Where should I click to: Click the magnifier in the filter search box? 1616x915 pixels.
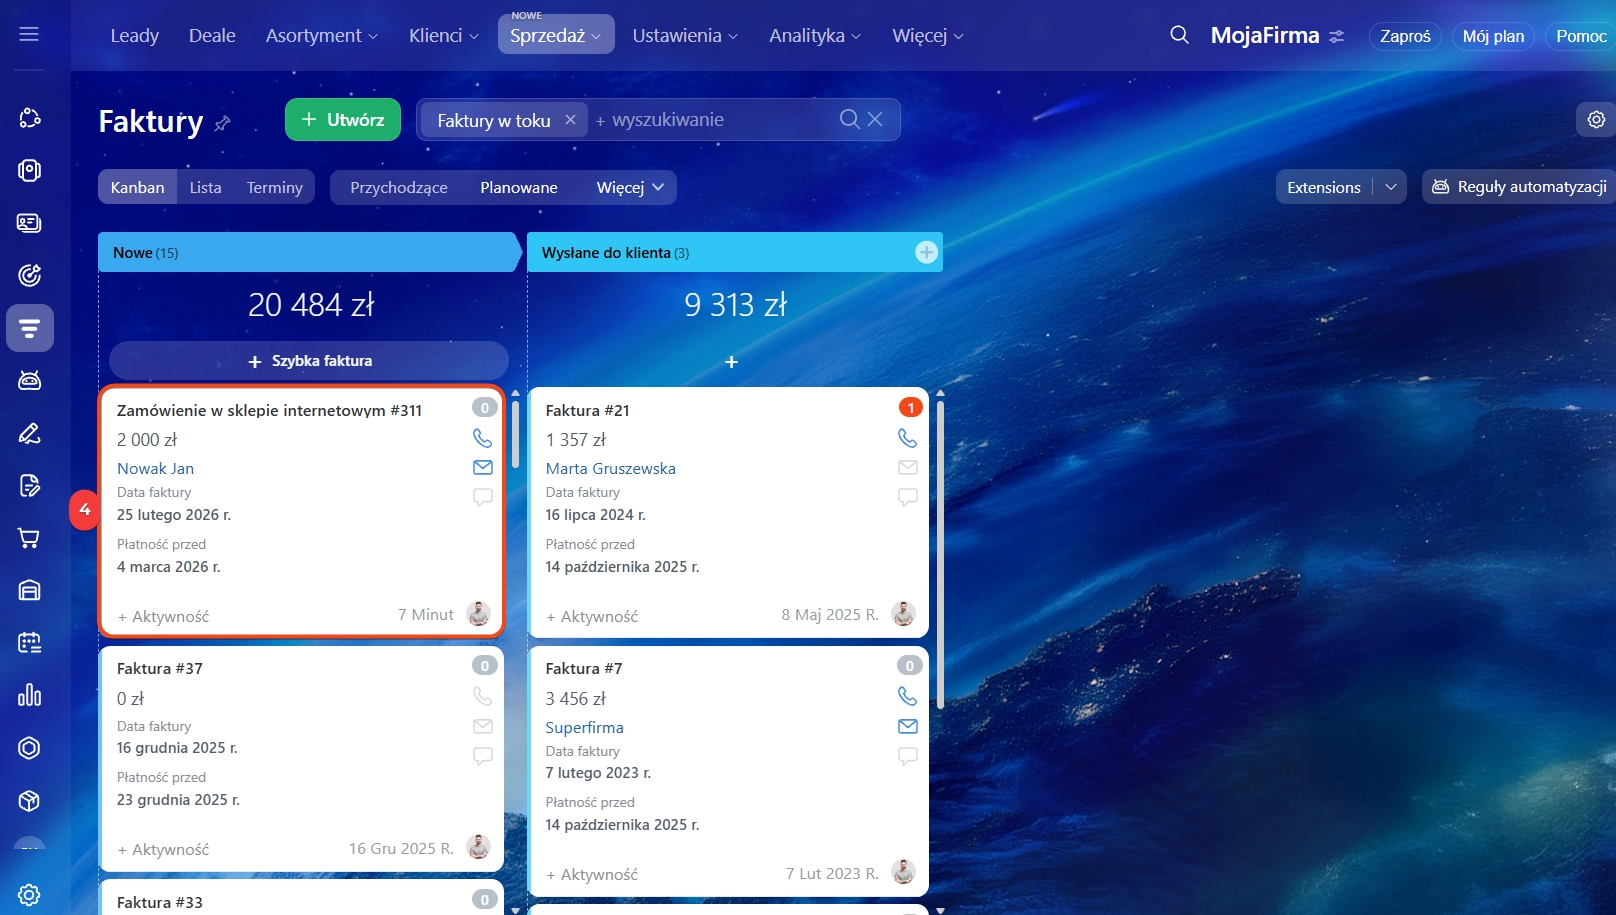pyautogui.click(x=850, y=119)
